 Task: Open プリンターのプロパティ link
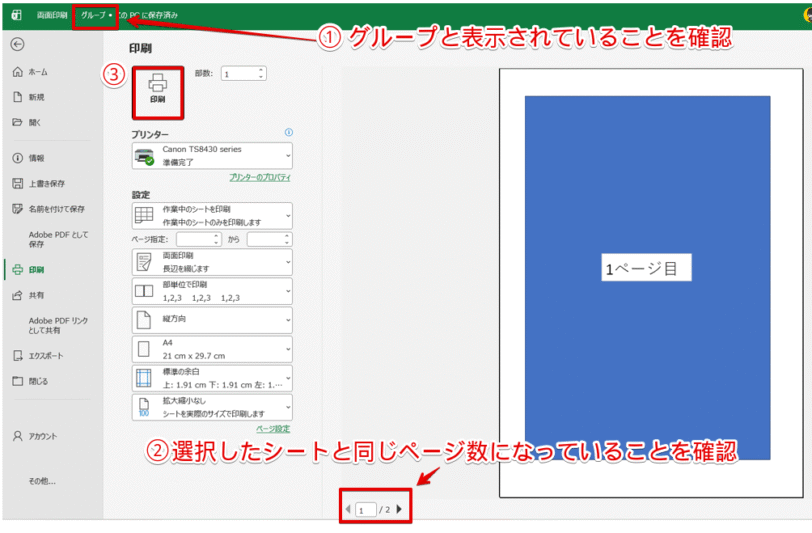[x=260, y=178]
